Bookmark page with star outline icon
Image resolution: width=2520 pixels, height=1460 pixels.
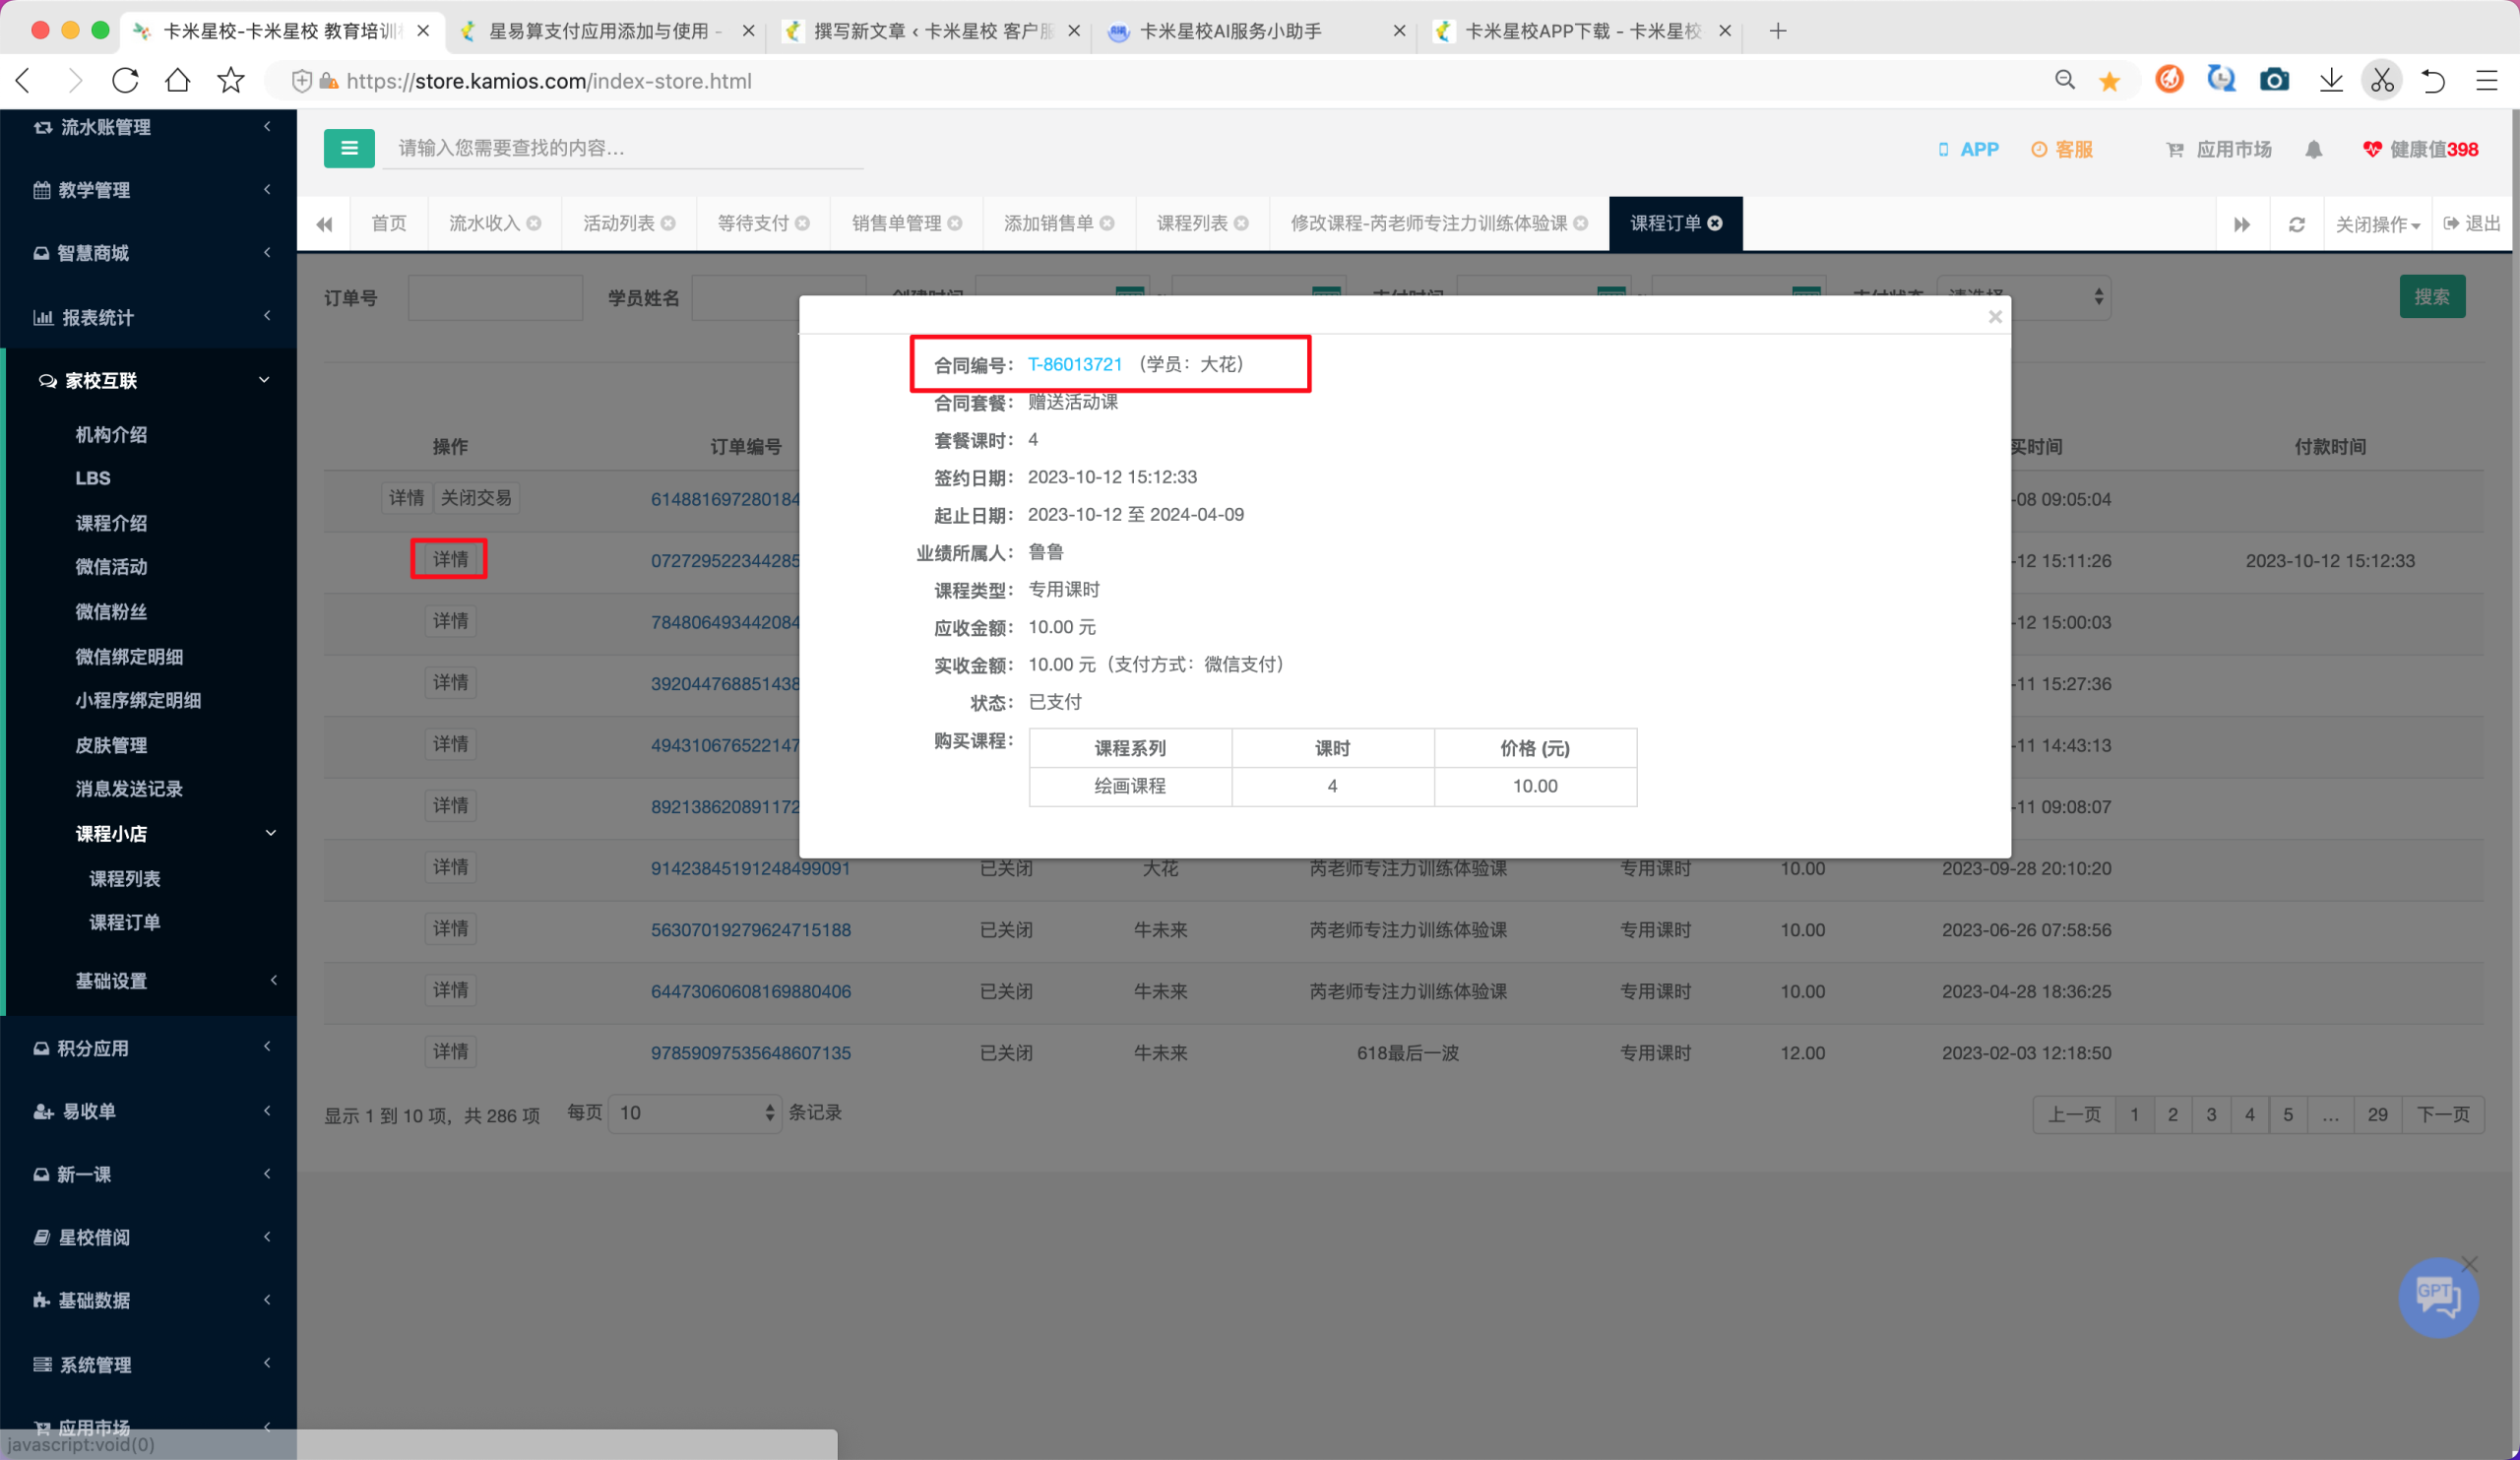[x=231, y=81]
